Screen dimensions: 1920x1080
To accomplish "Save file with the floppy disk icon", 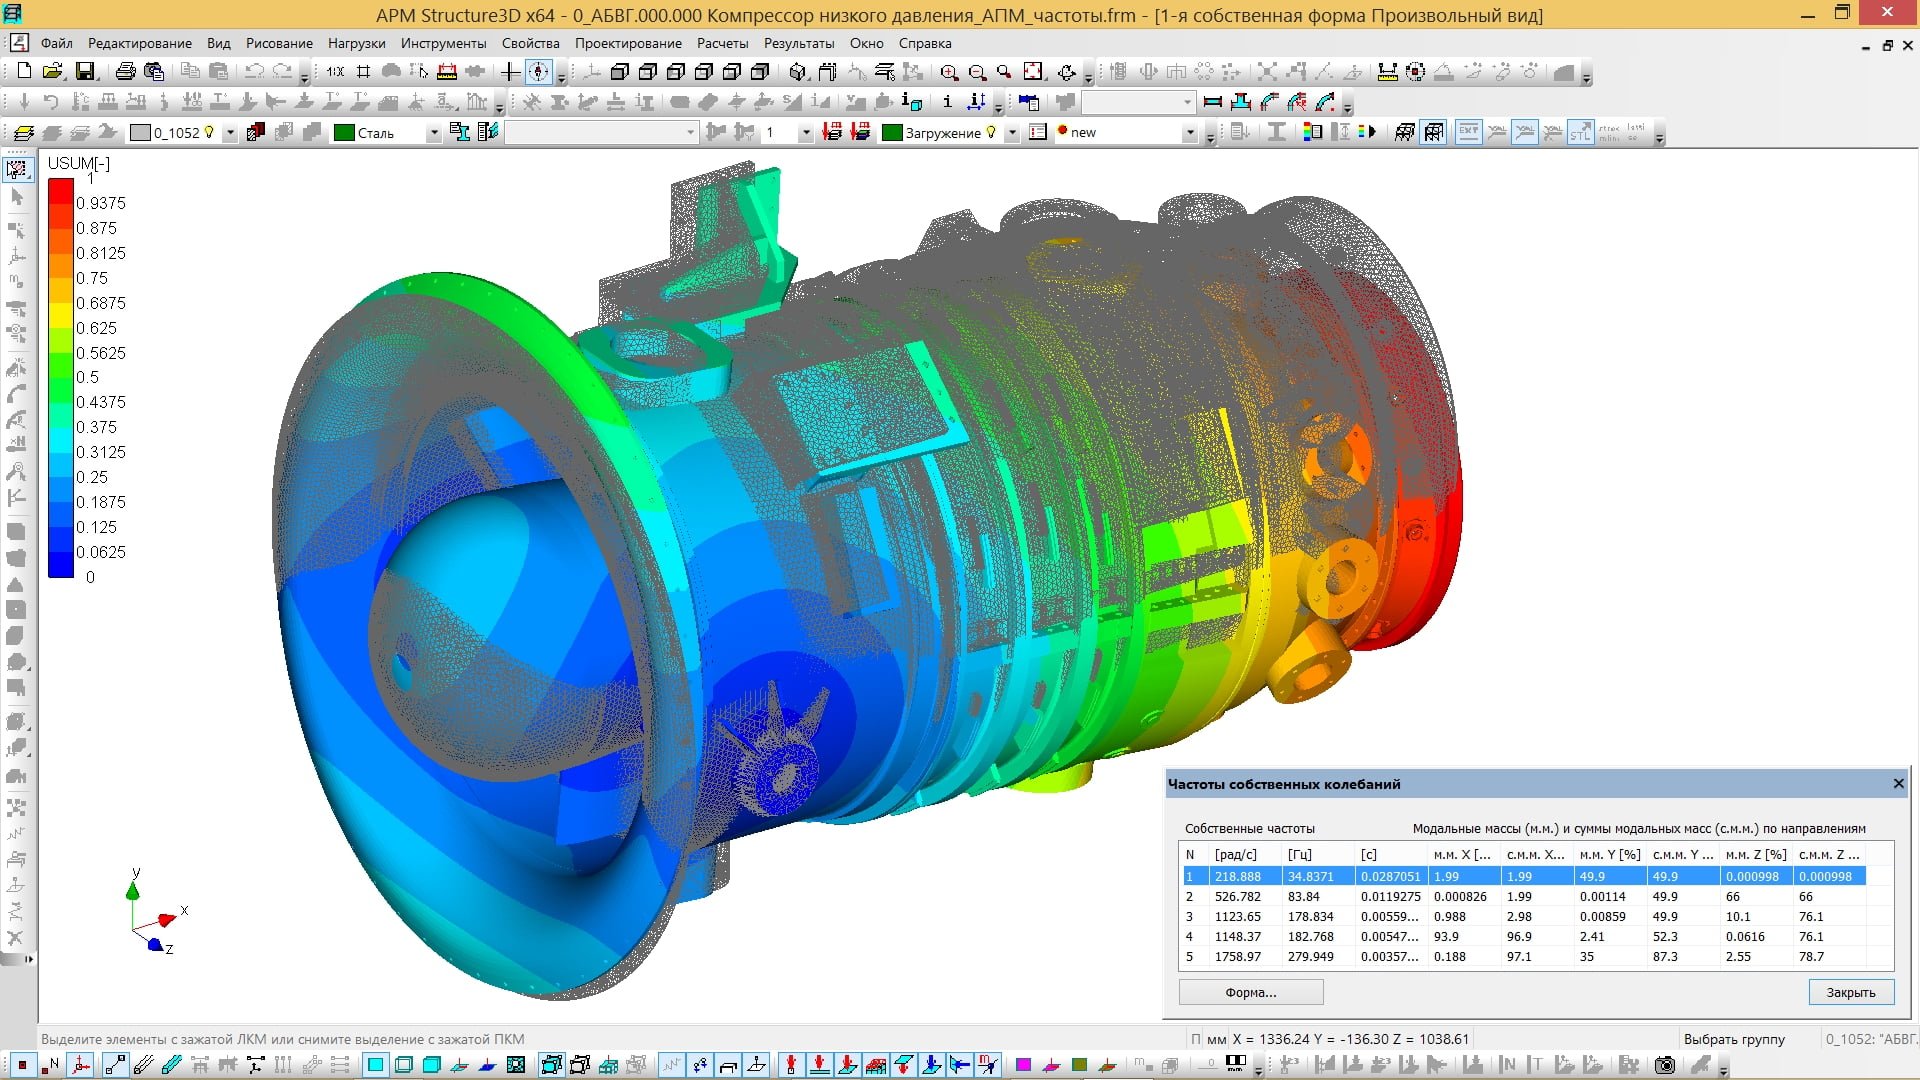I will [x=85, y=72].
